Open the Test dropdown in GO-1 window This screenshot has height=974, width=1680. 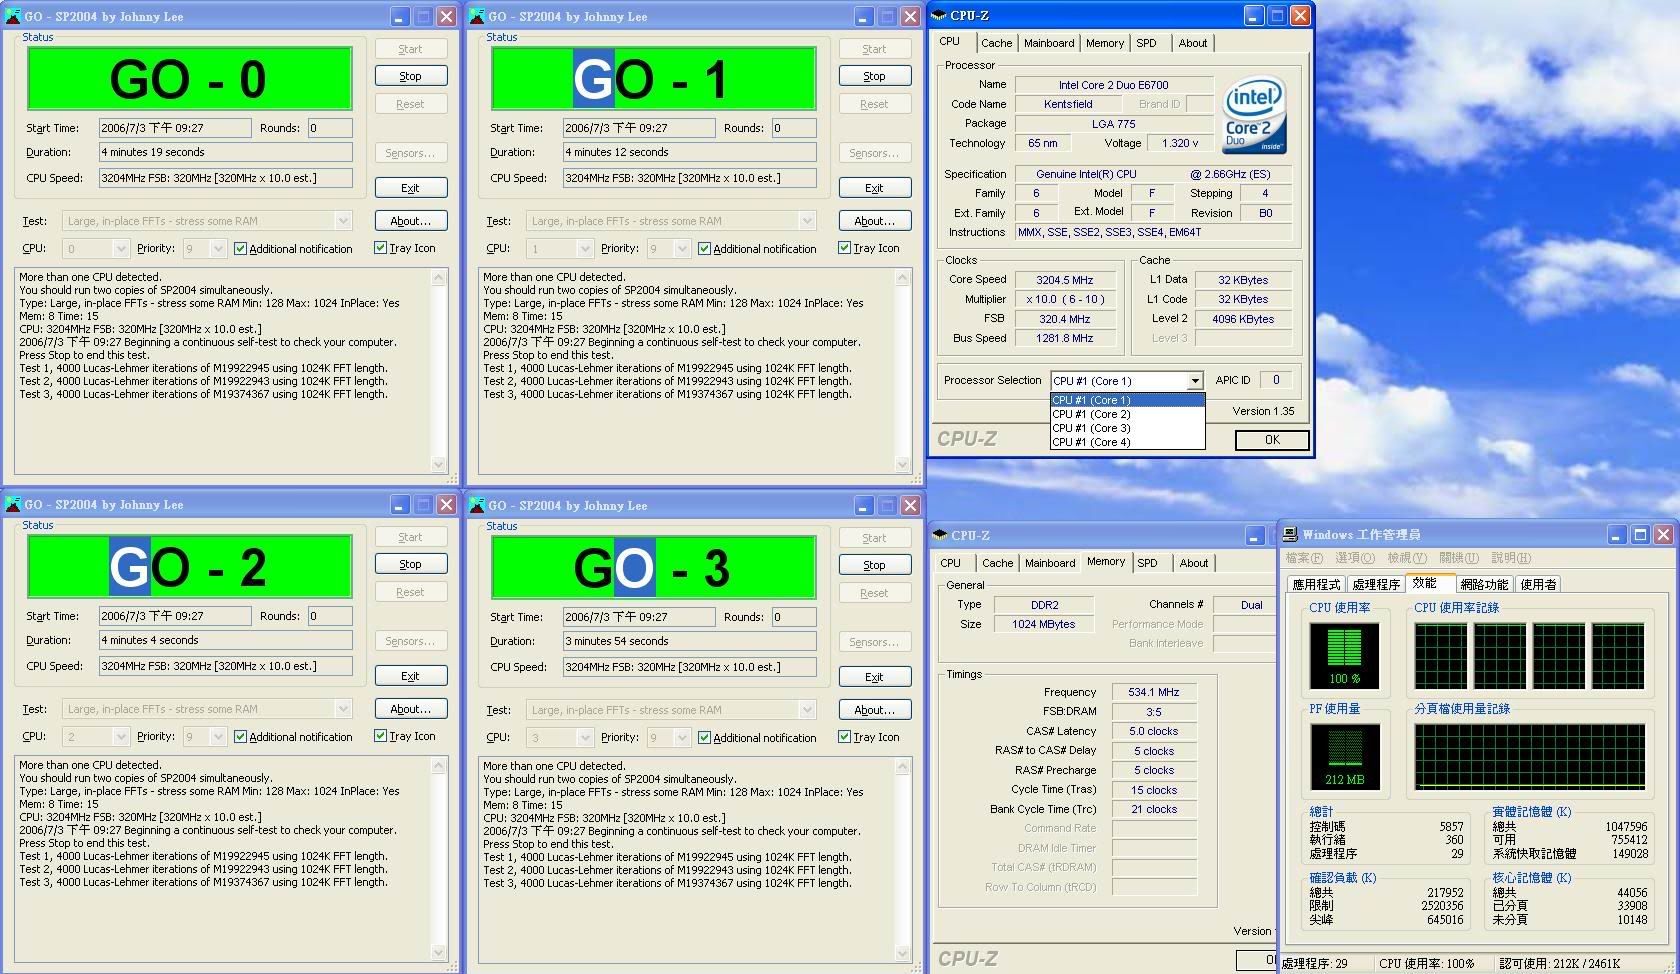(x=807, y=221)
